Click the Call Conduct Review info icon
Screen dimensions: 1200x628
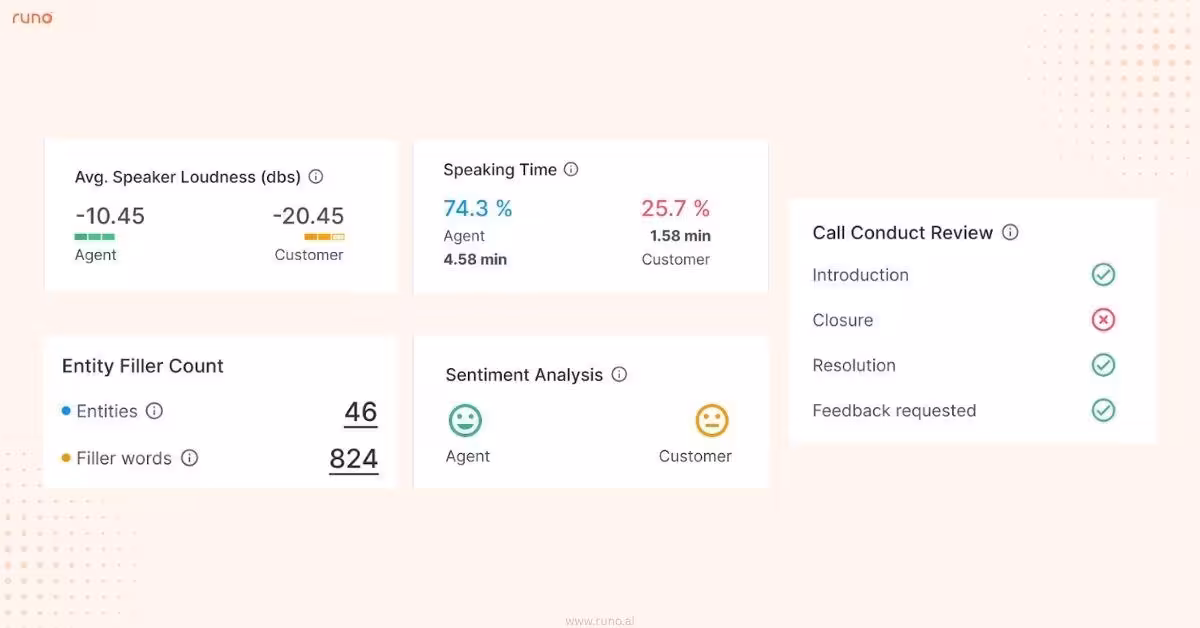tap(1010, 232)
